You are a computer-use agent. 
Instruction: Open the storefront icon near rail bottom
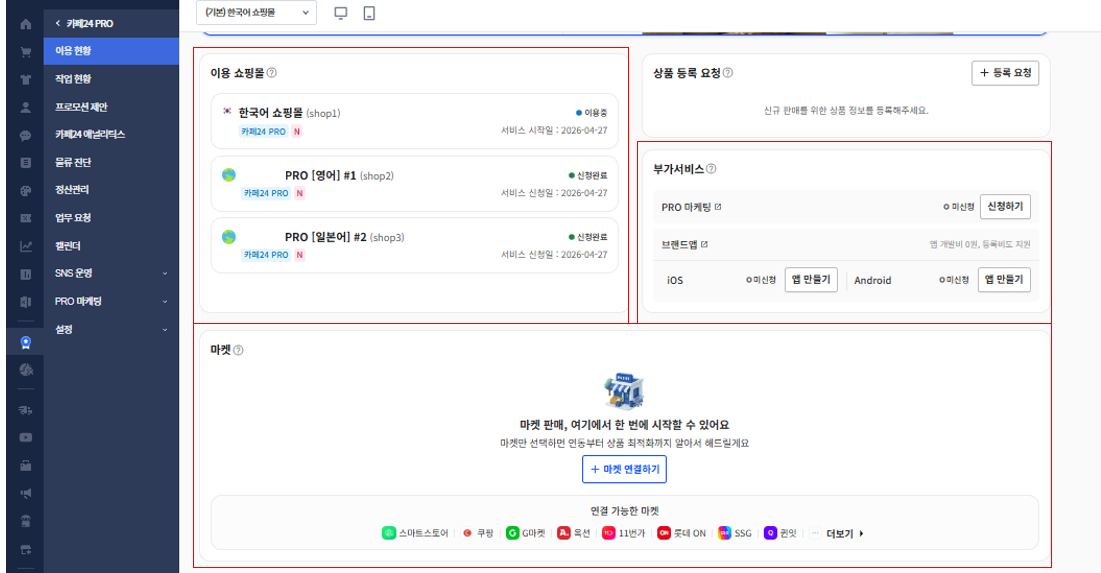coord(25,521)
